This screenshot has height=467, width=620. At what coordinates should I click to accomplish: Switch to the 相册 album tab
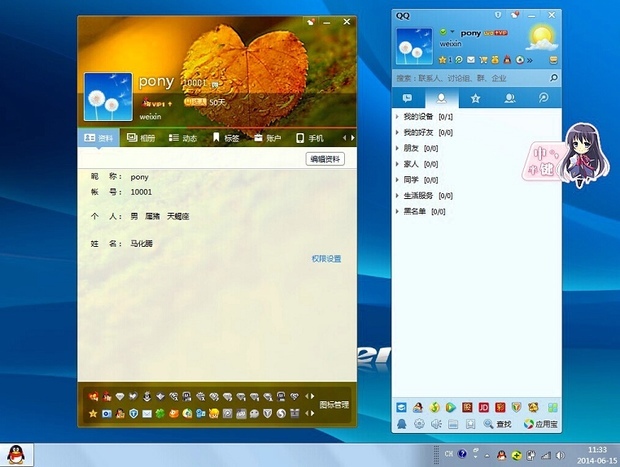141,138
